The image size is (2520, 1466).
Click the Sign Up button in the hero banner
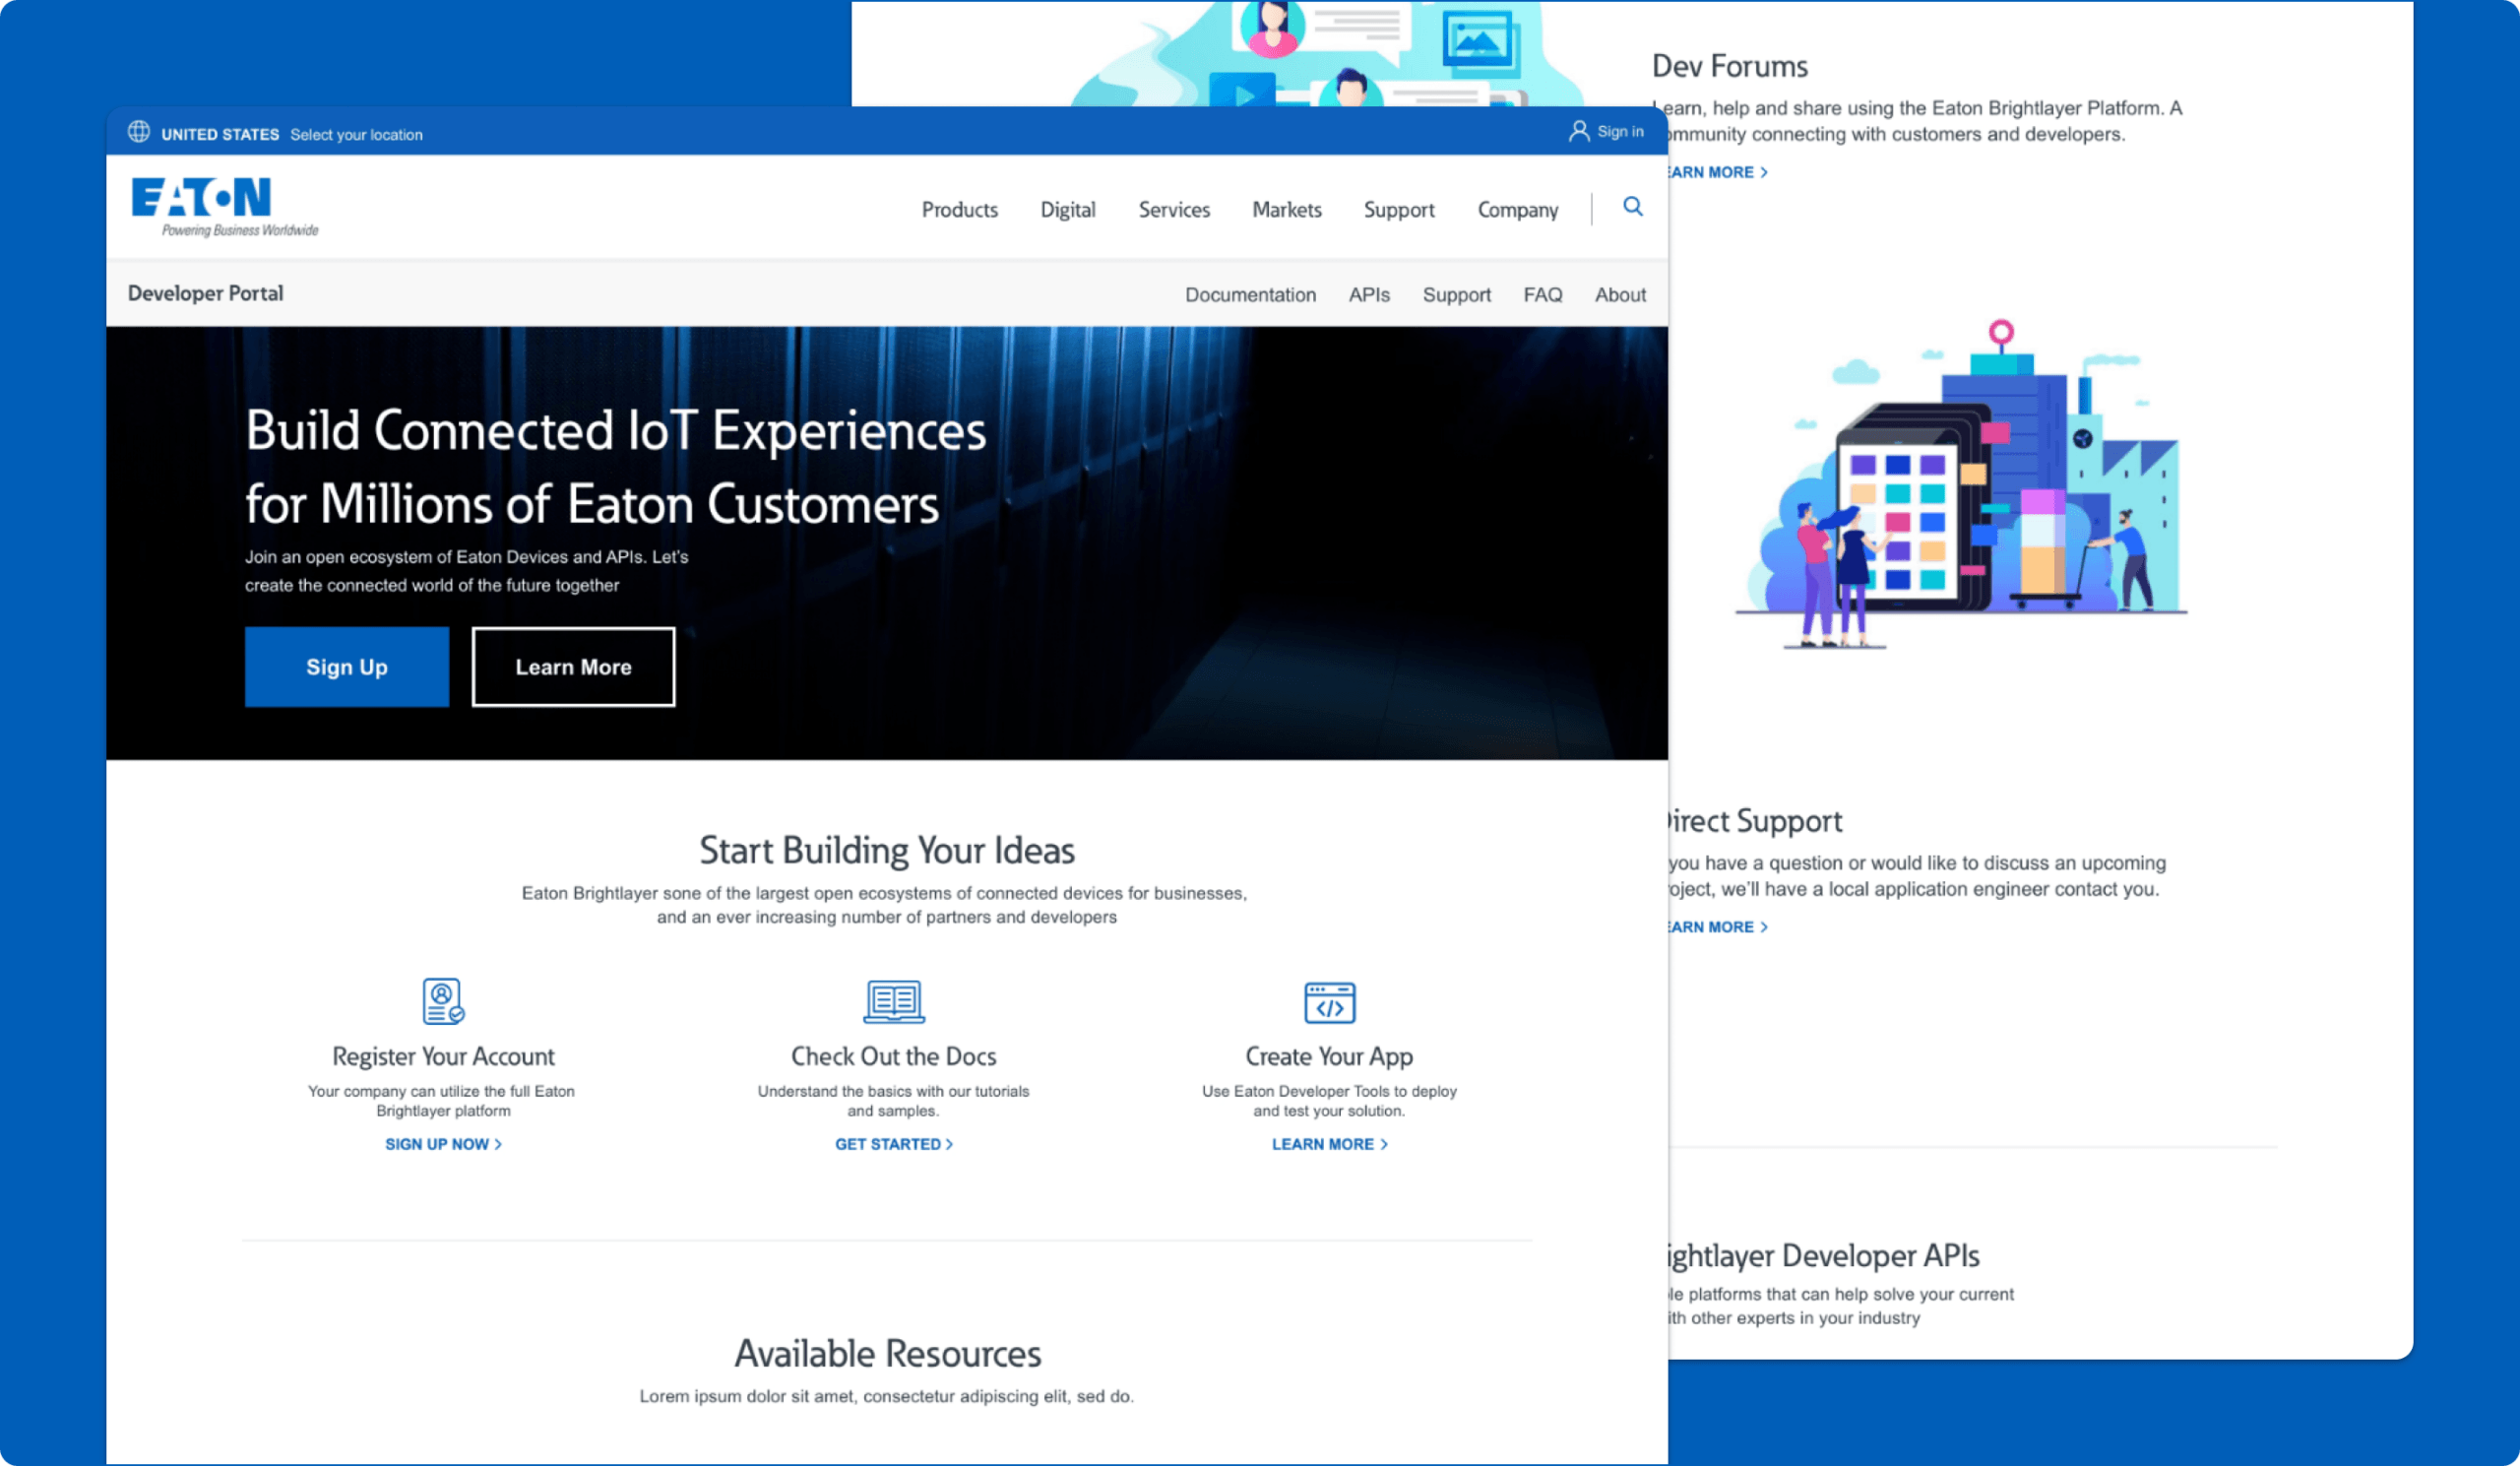[x=347, y=667]
